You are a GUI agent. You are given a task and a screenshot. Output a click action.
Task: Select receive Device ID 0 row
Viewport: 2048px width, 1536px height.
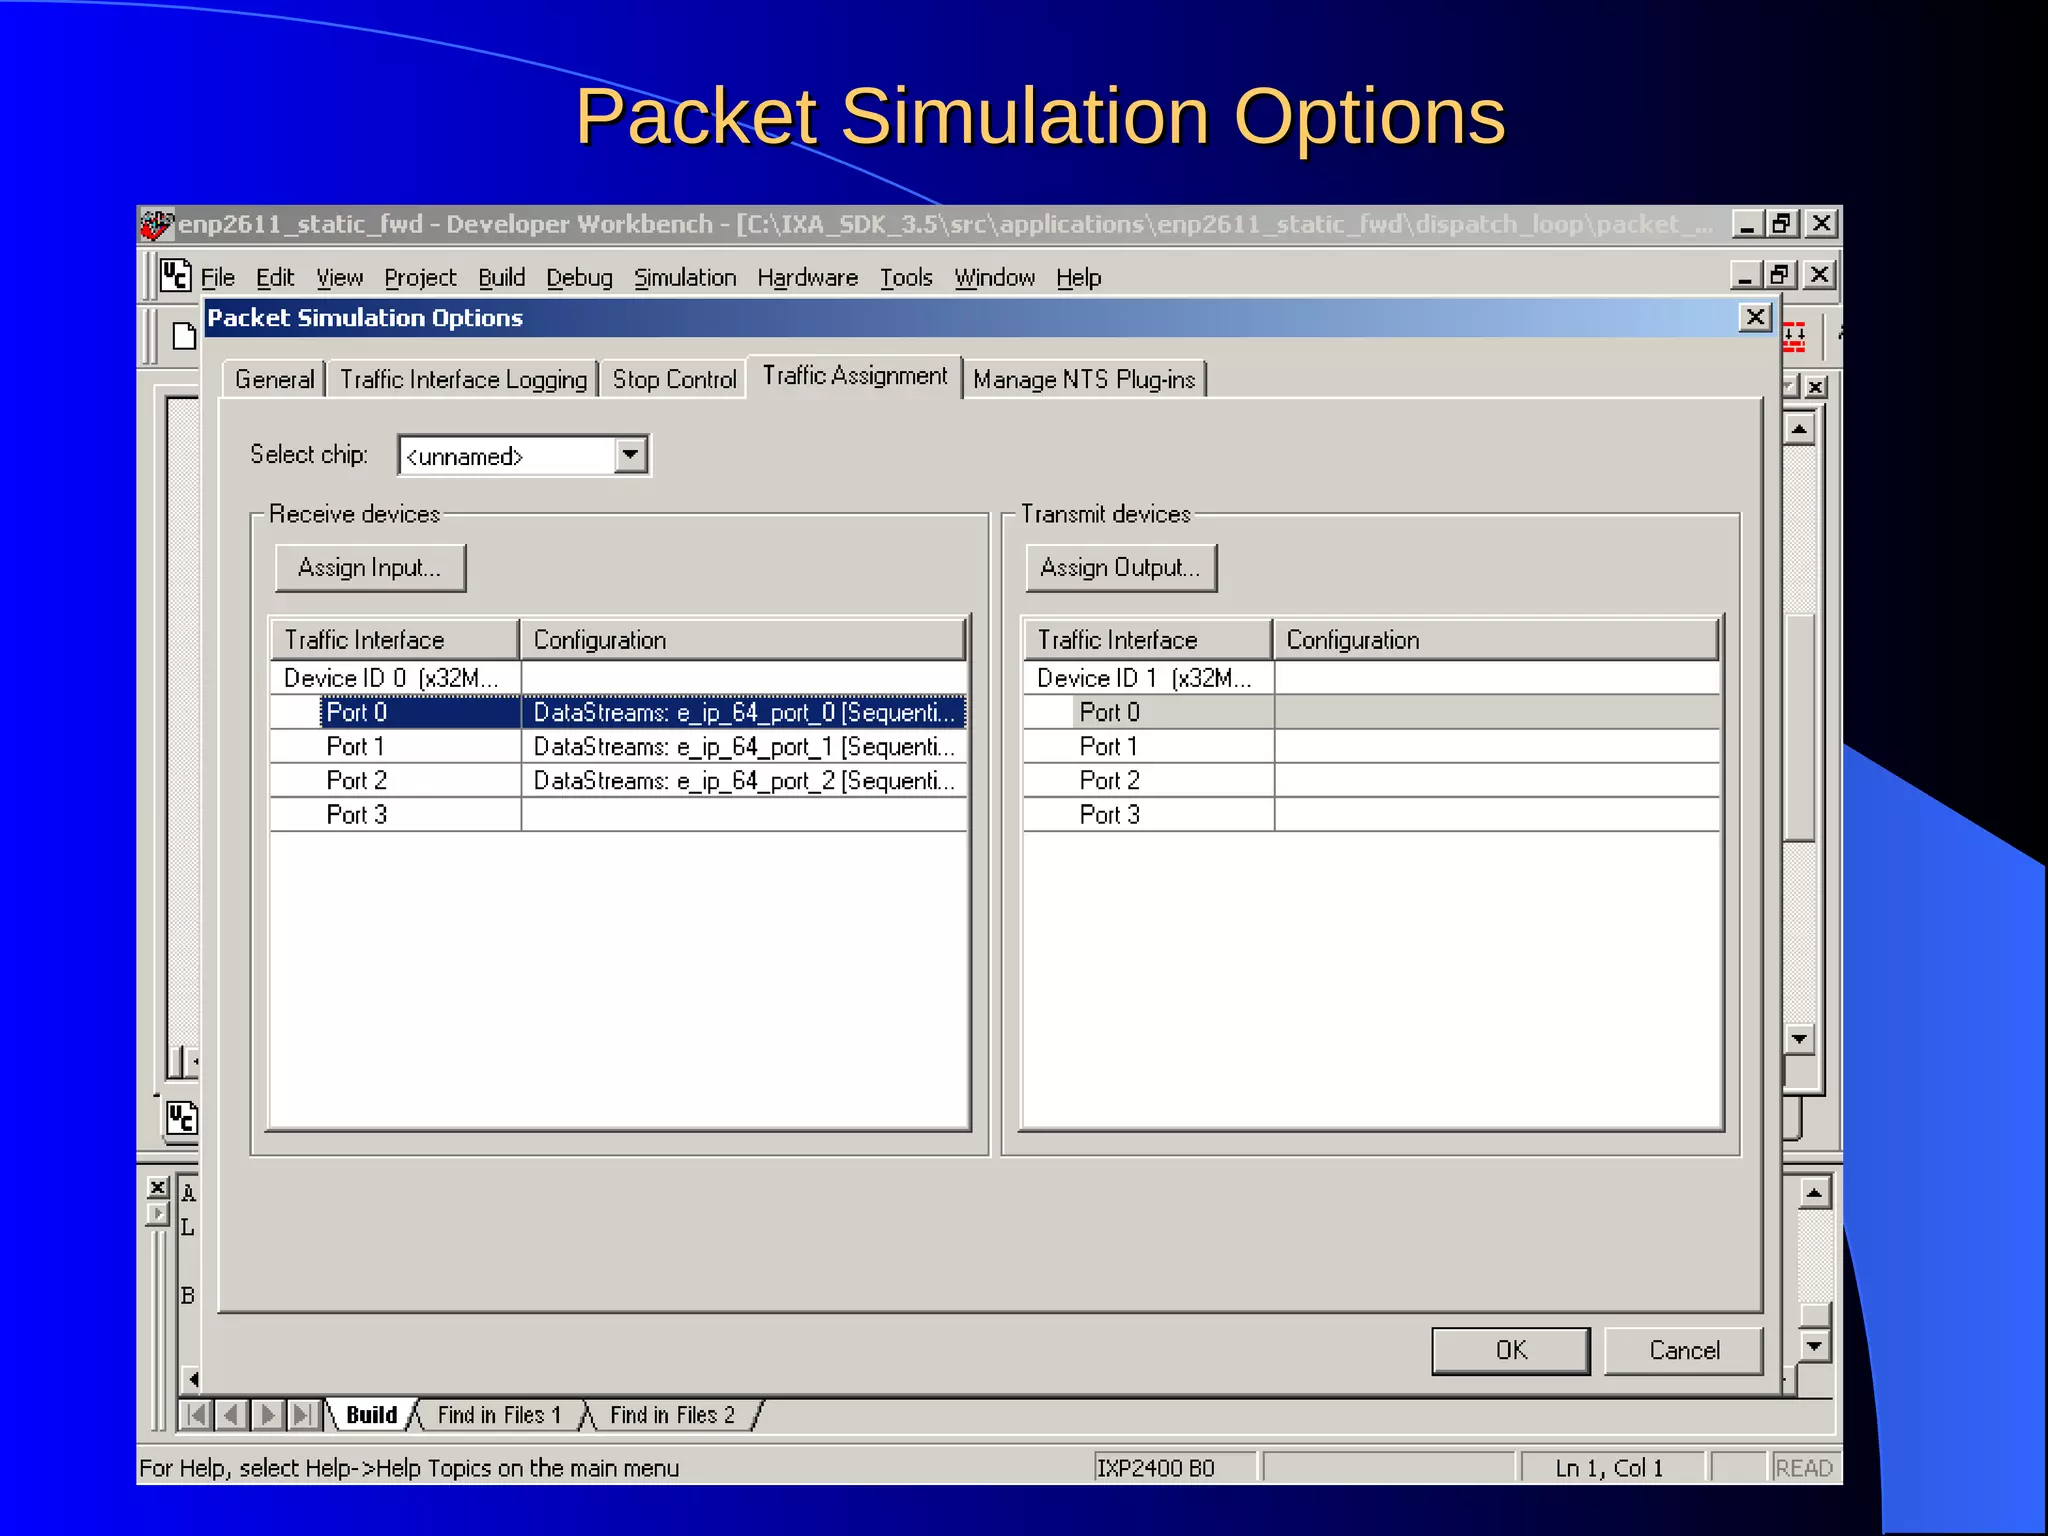pos(618,678)
